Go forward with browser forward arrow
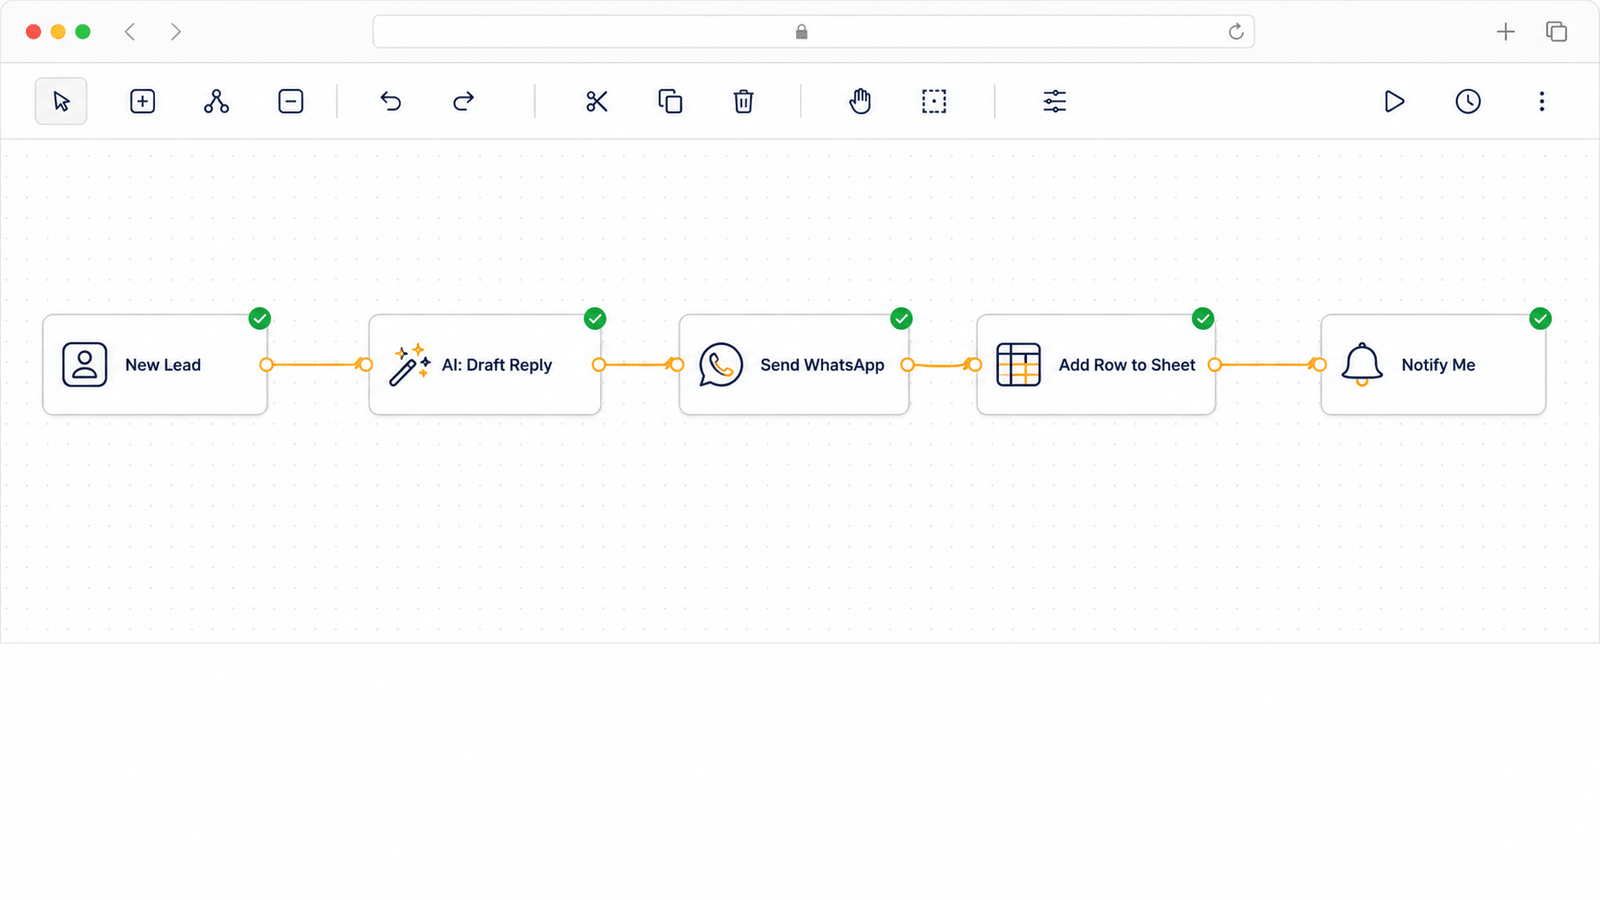Viewport: 1600px width, 900px height. [x=176, y=32]
